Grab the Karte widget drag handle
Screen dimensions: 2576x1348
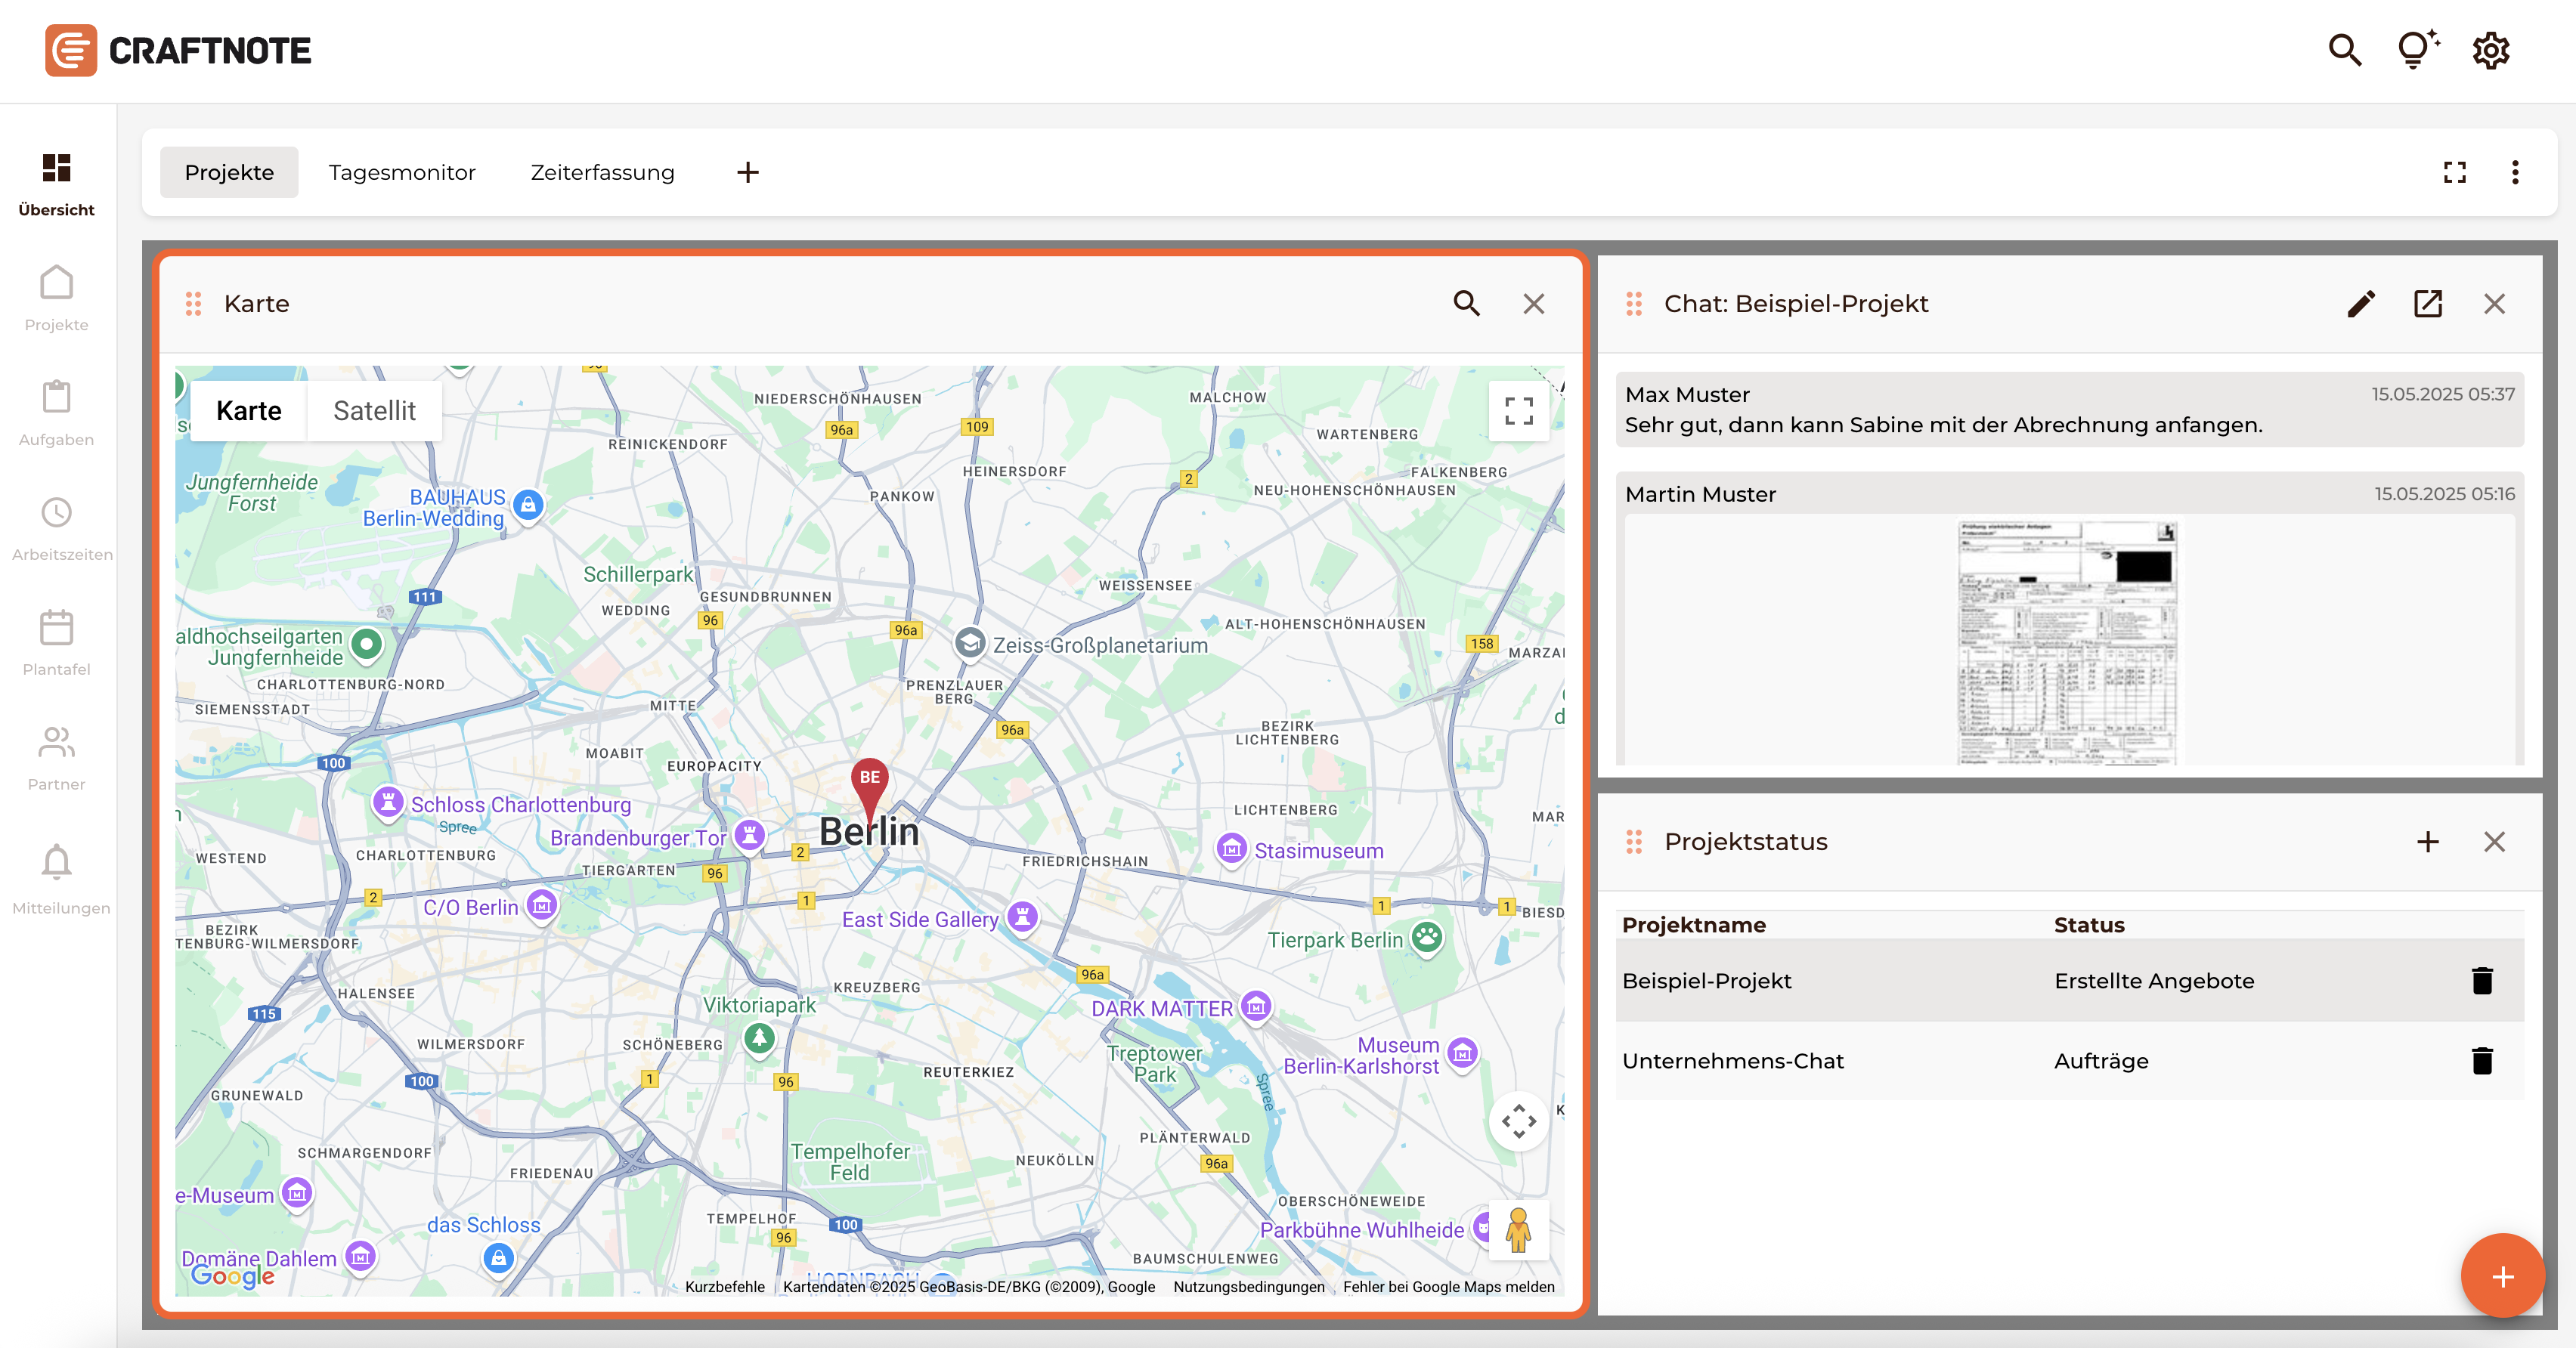194,303
